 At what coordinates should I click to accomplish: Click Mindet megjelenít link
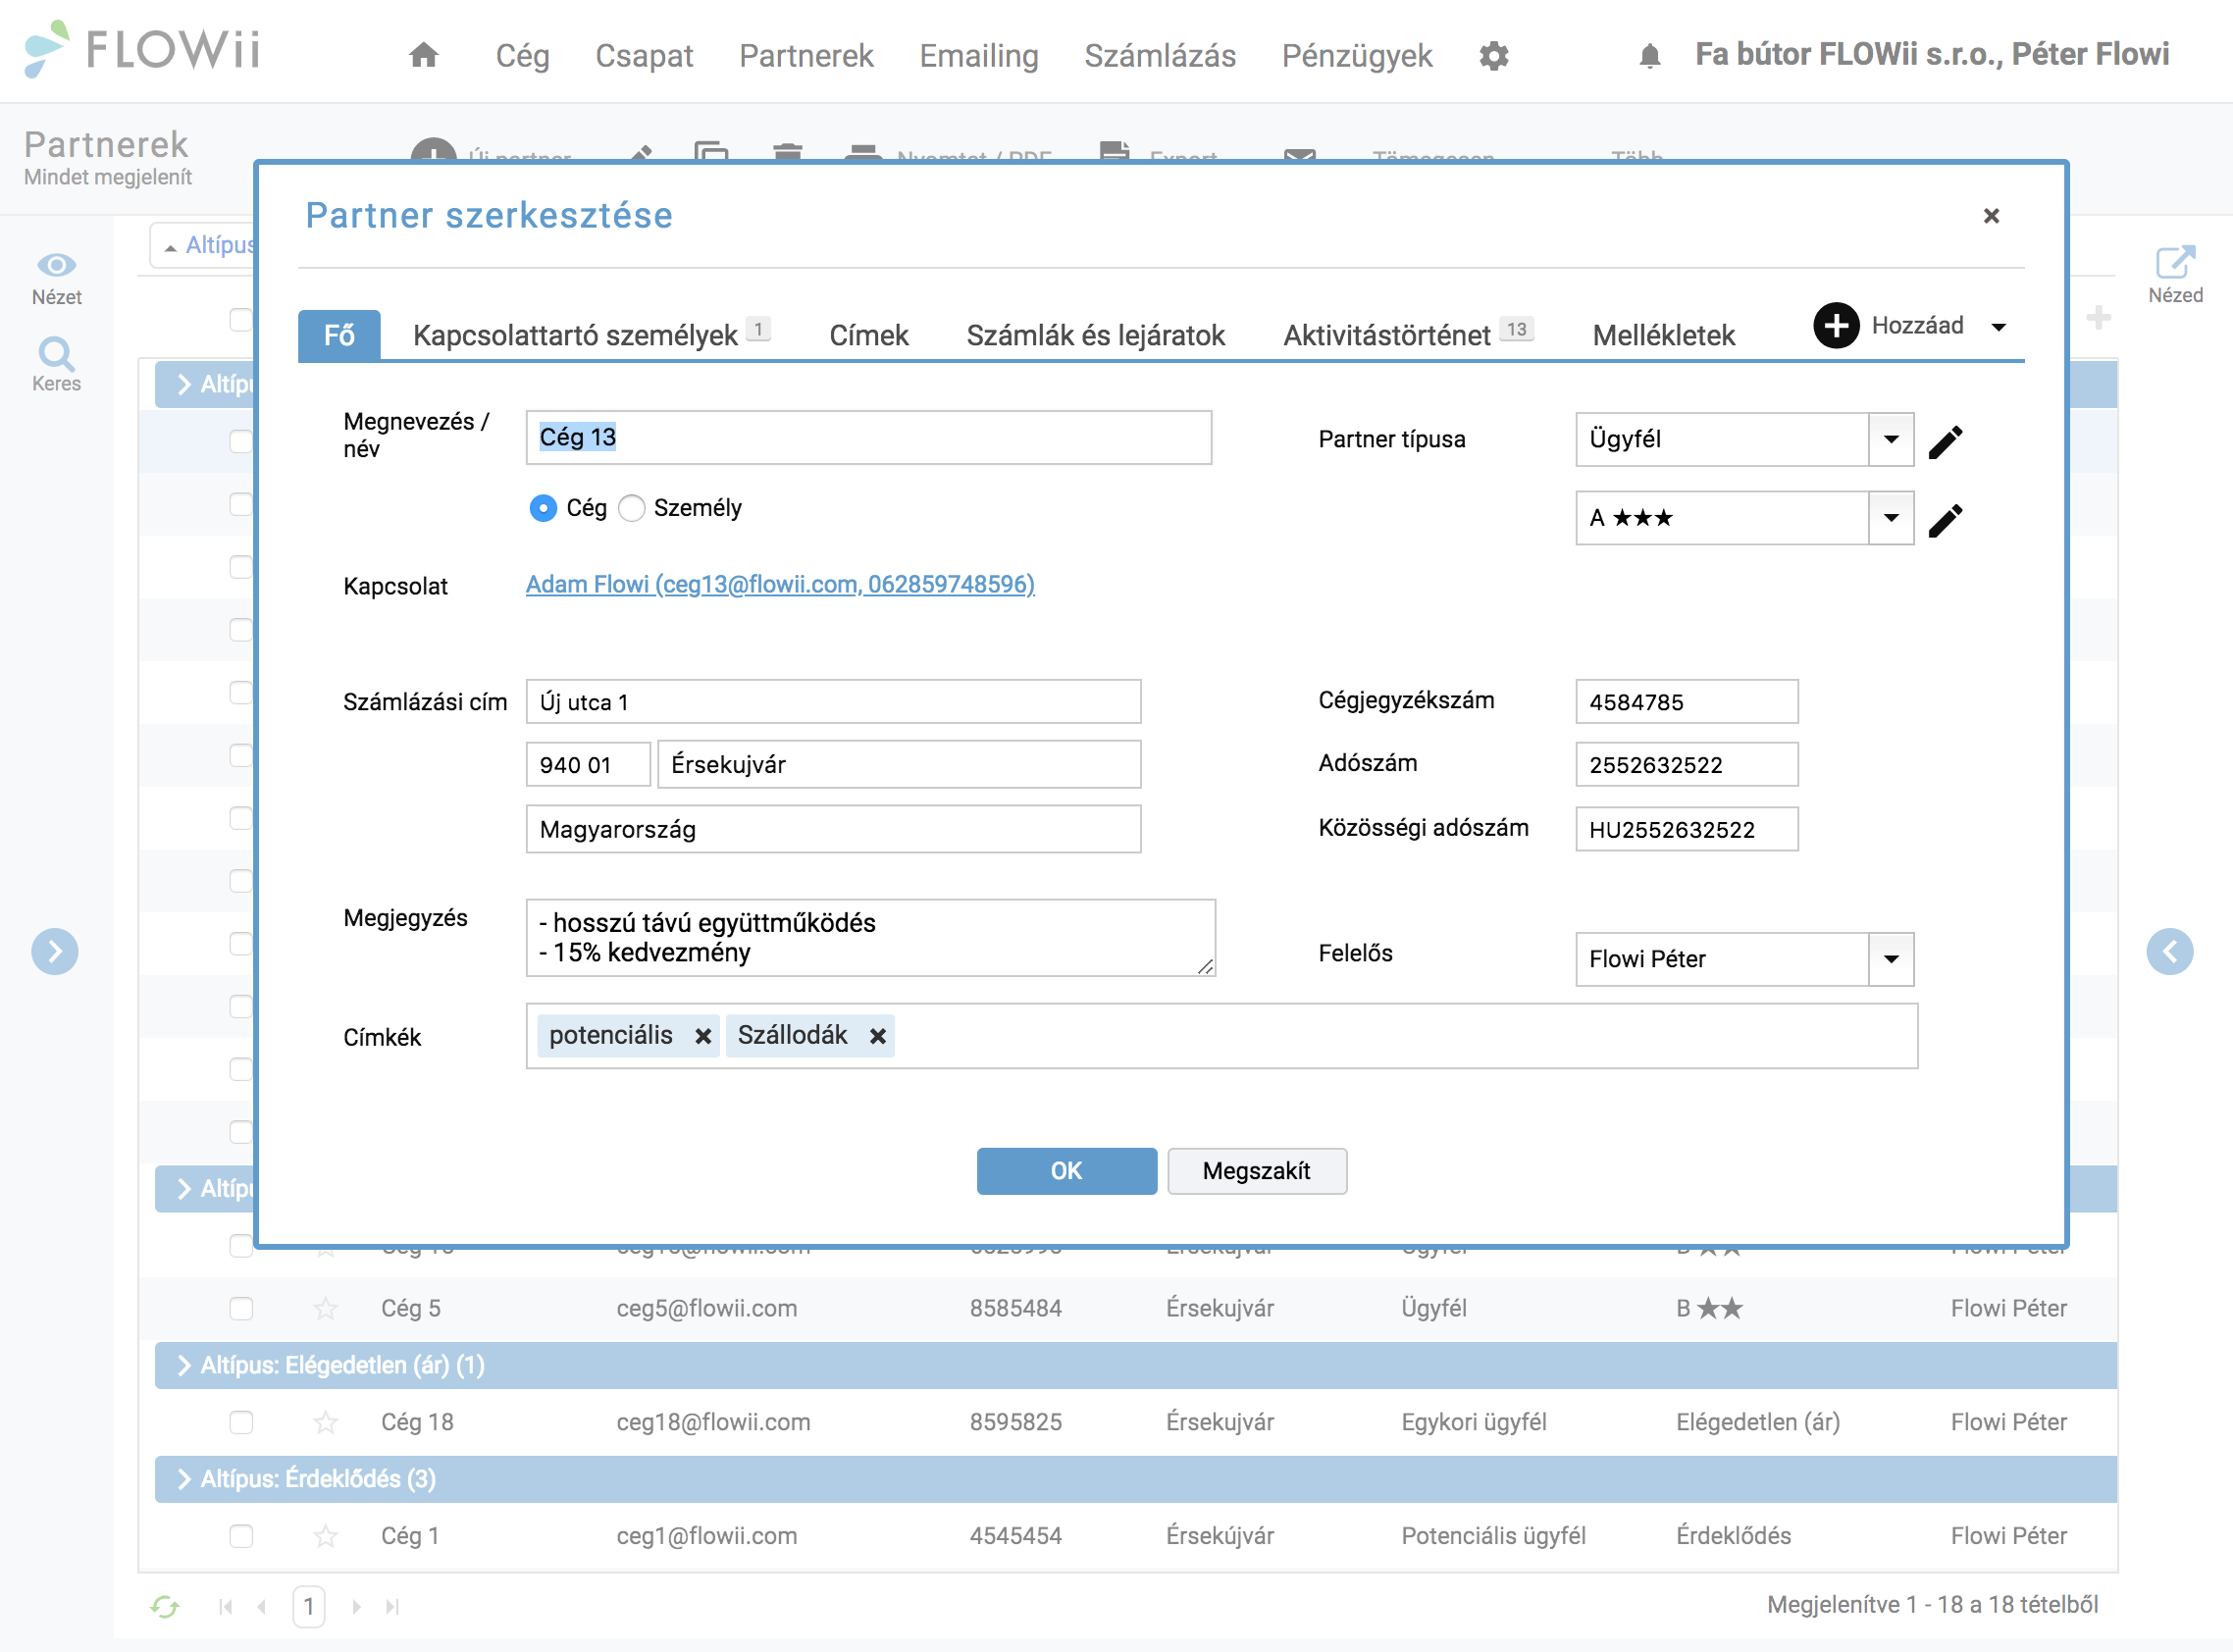click(x=108, y=177)
